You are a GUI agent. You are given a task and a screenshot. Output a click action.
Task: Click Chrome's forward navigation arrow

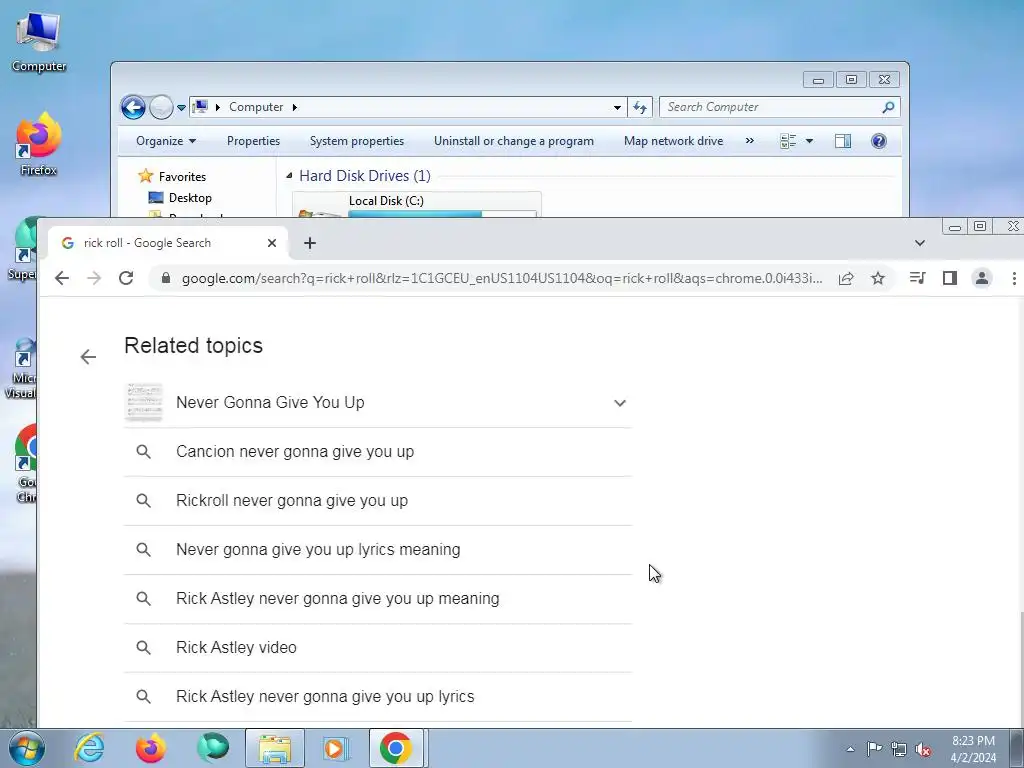click(x=94, y=278)
